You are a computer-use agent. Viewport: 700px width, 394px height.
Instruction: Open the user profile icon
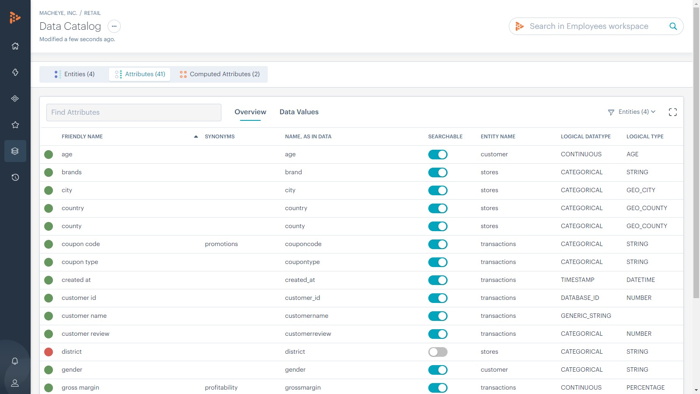coord(15,383)
